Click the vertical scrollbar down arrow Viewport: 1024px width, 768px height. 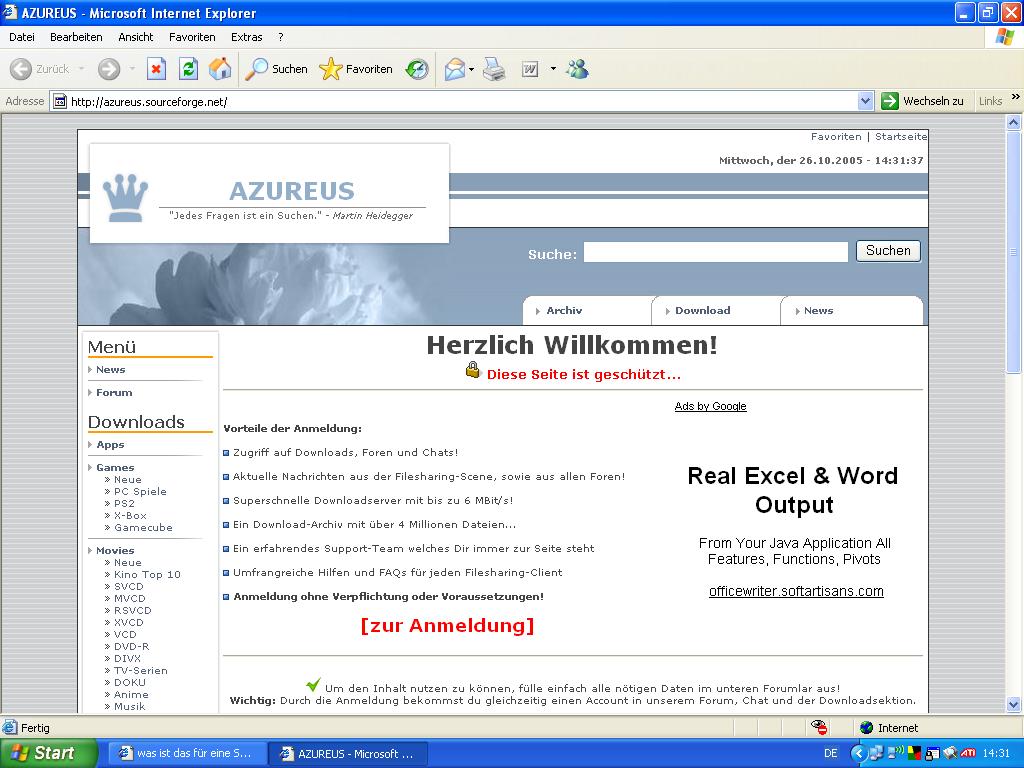(x=1014, y=704)
